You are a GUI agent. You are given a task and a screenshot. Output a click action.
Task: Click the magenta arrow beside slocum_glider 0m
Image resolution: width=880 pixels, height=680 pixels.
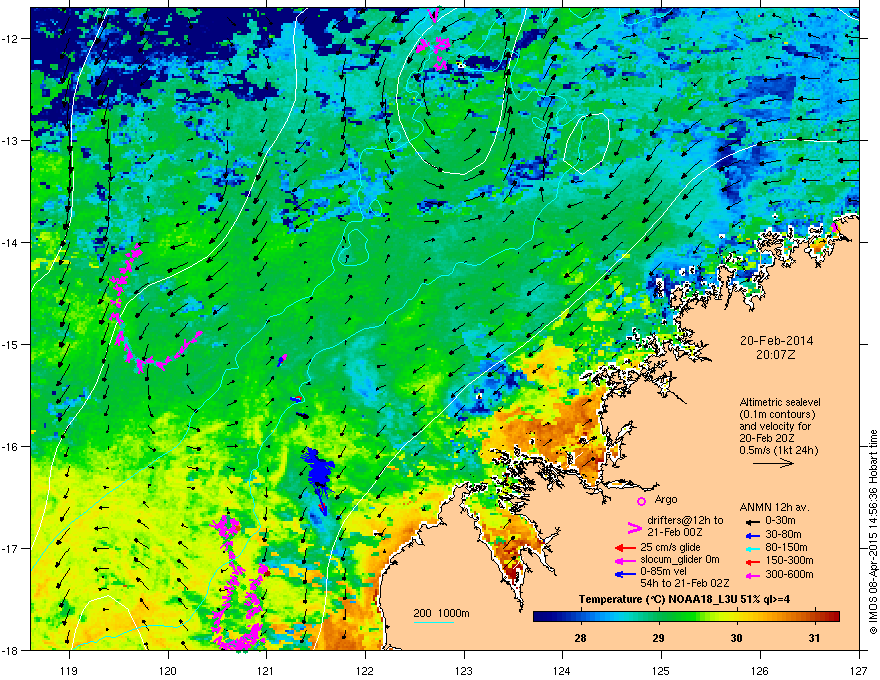(x=625, y=560)
